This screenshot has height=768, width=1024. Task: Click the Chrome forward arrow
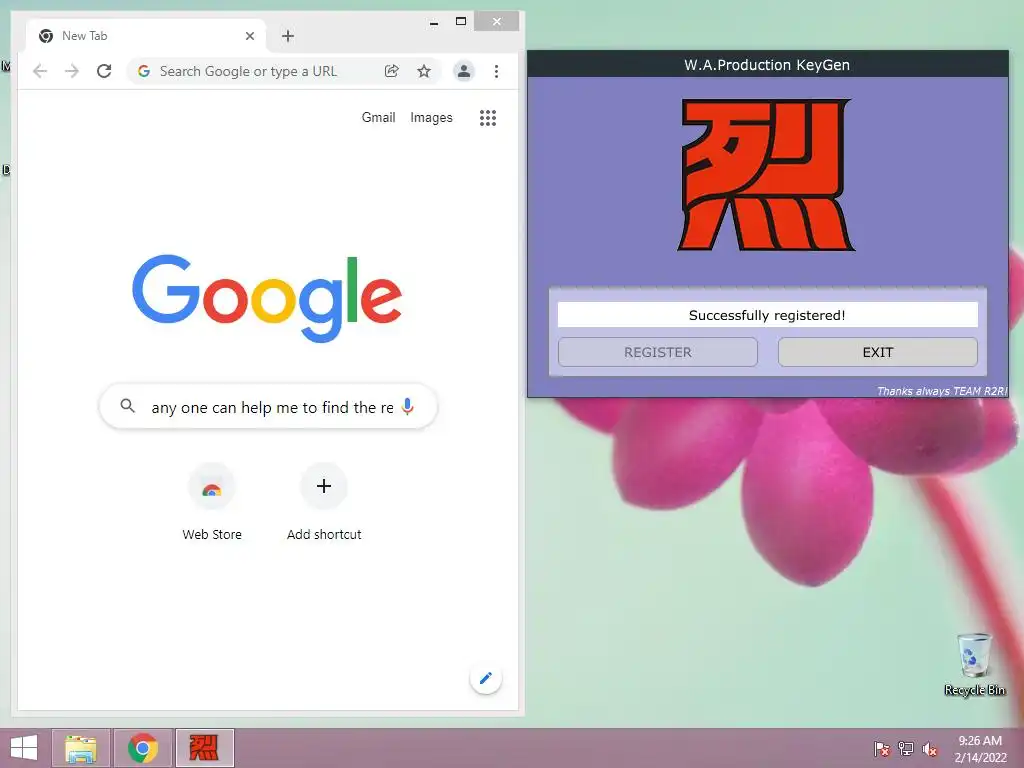coord(72,71)
